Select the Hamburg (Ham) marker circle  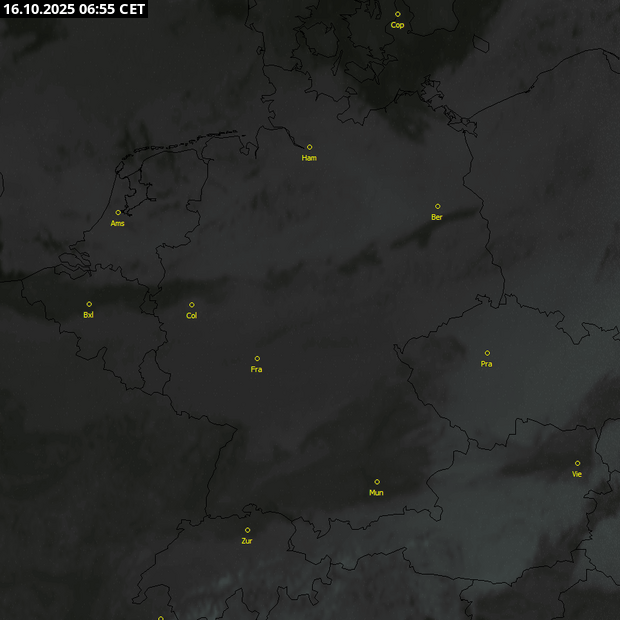click(309, 147)
